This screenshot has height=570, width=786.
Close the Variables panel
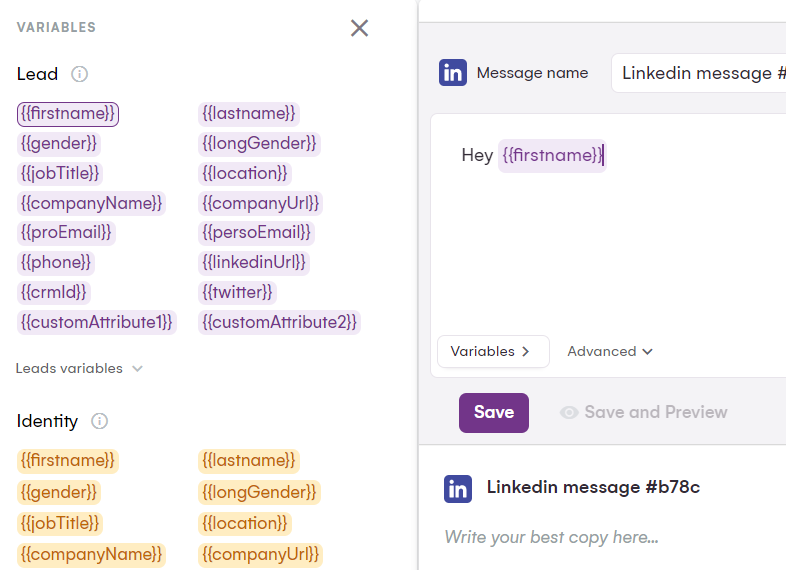click(x=360, y=28)
